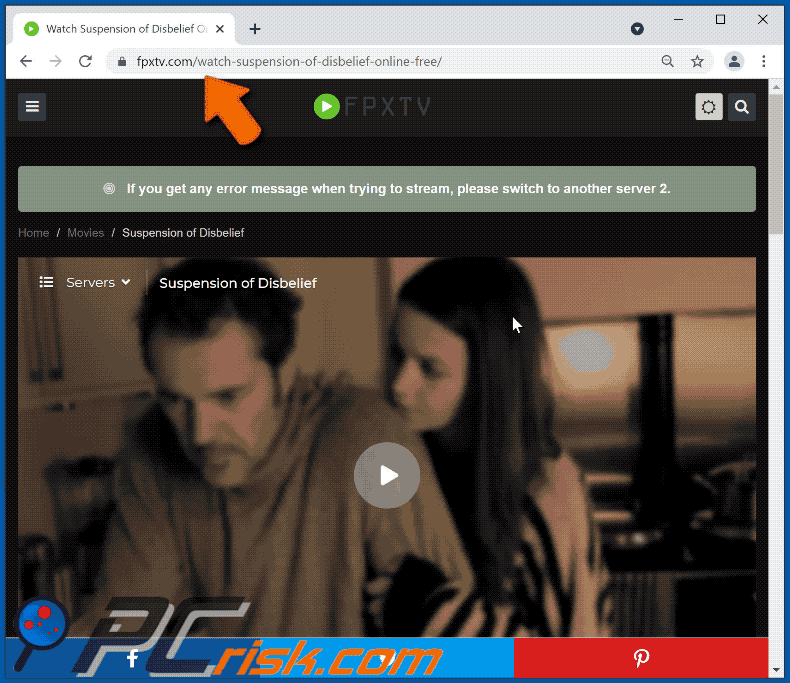Click the tab search dropdown circle

(637, 29)
